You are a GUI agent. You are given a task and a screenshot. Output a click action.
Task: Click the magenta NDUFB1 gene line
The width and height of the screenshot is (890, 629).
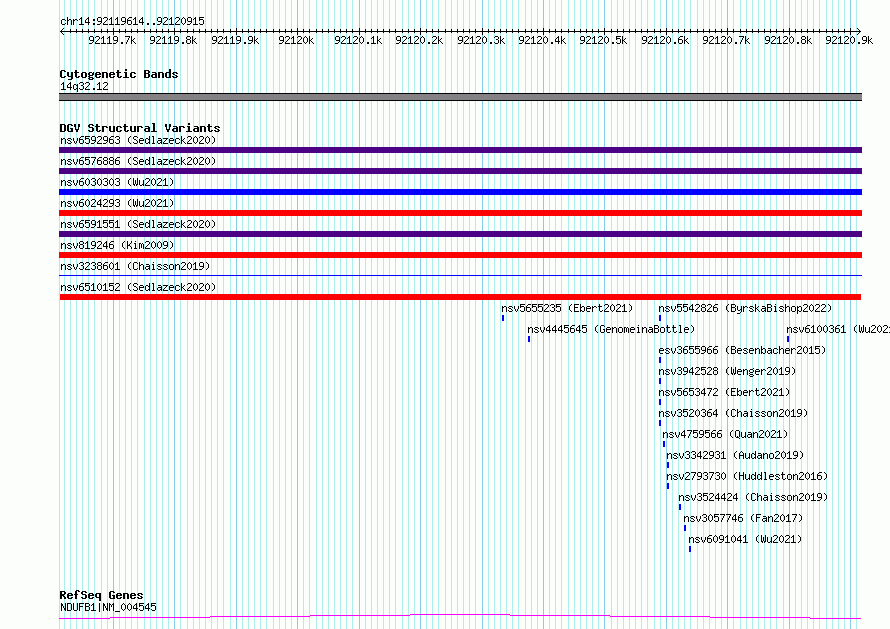coord(460,617)
